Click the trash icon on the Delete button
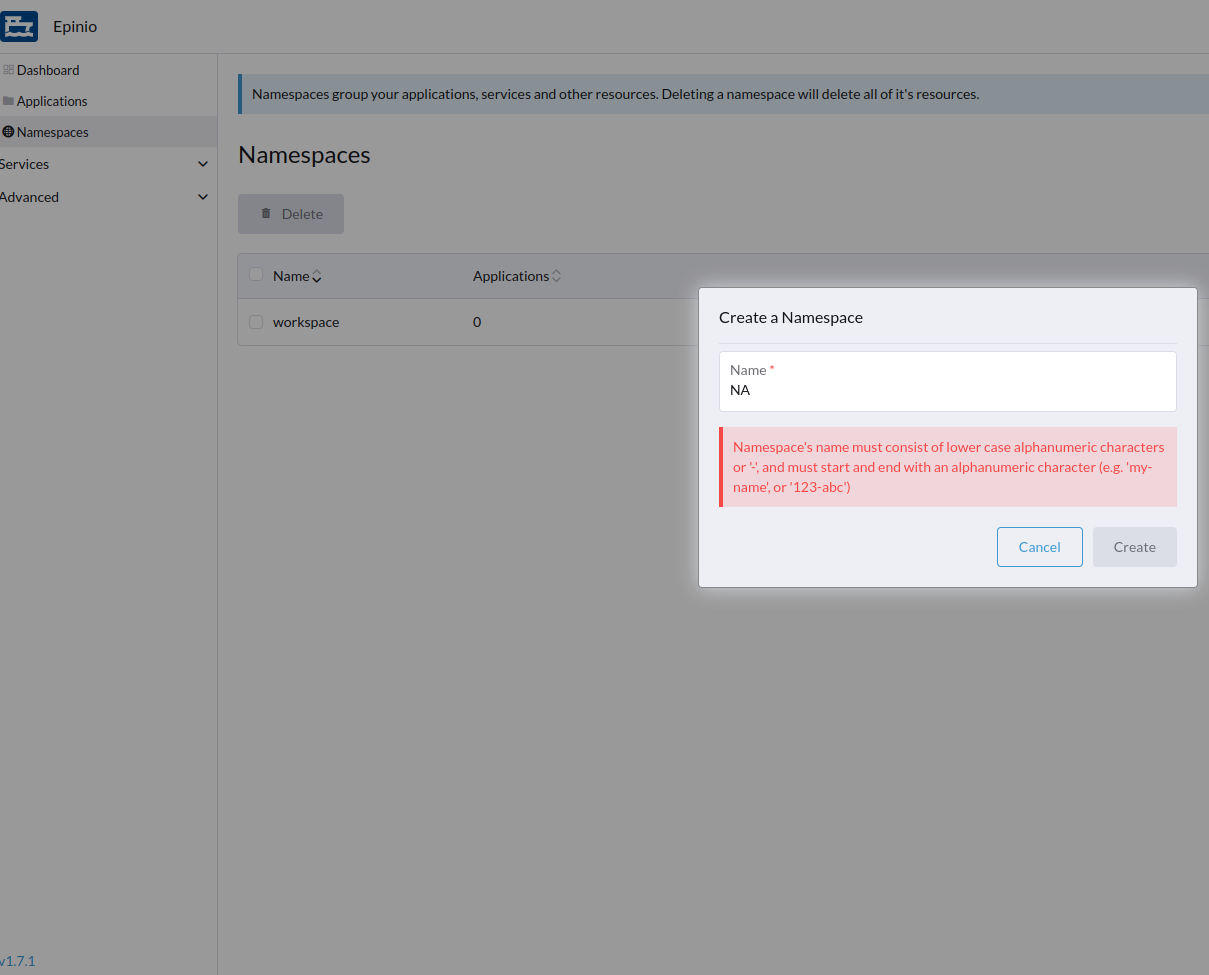The image size is (1209, 975). 265,212
